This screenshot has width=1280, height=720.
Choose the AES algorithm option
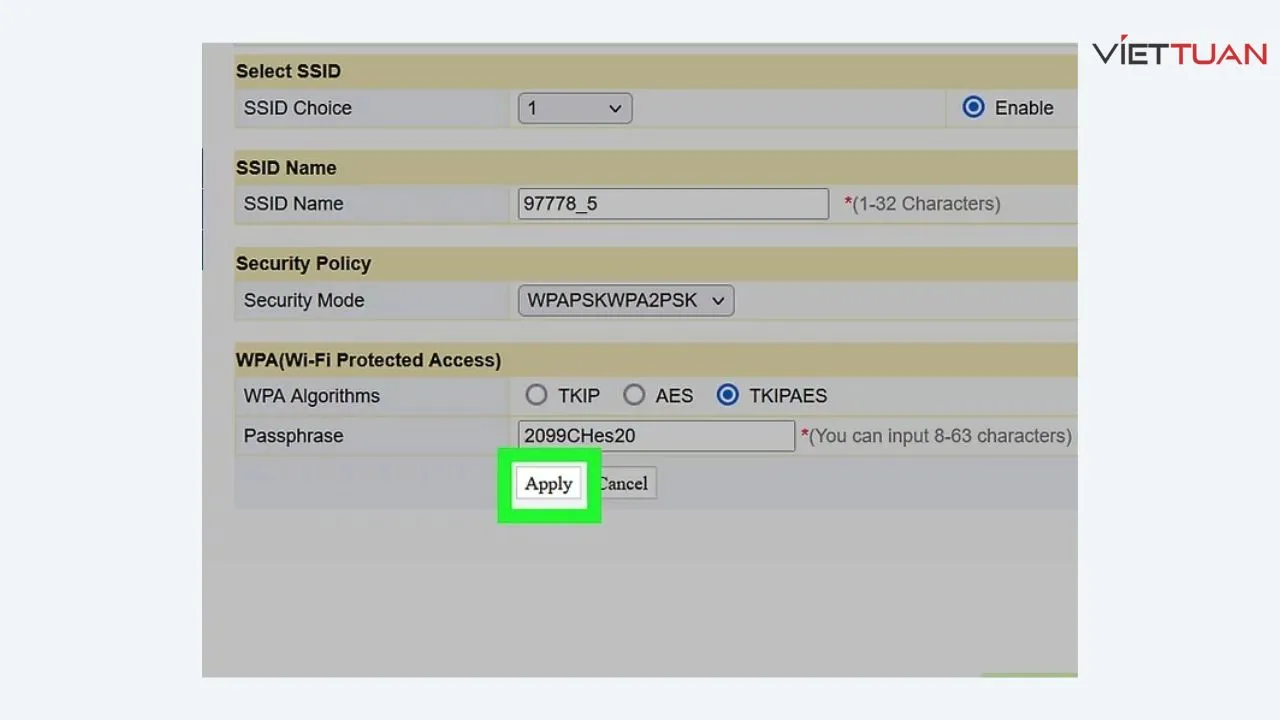pos(634,395)
